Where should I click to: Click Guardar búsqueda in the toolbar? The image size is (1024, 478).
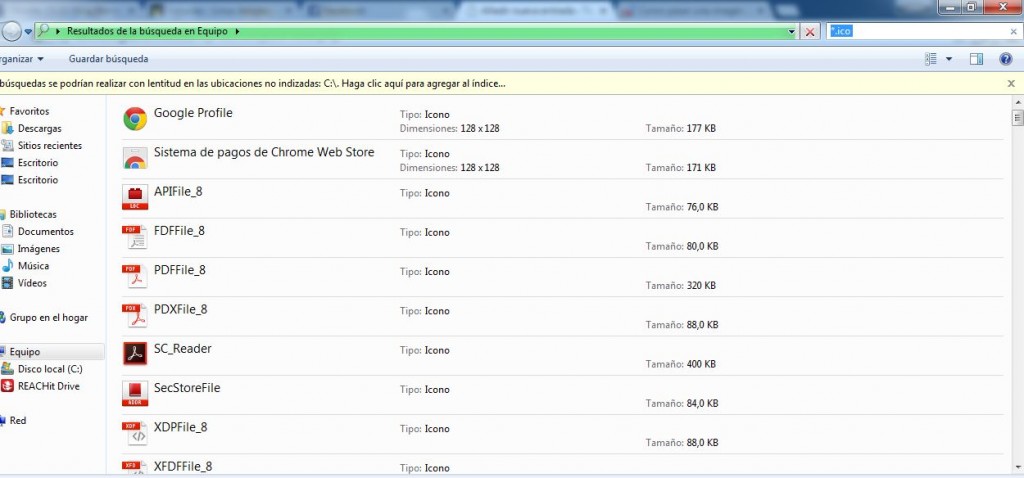[x=108, y=59]
